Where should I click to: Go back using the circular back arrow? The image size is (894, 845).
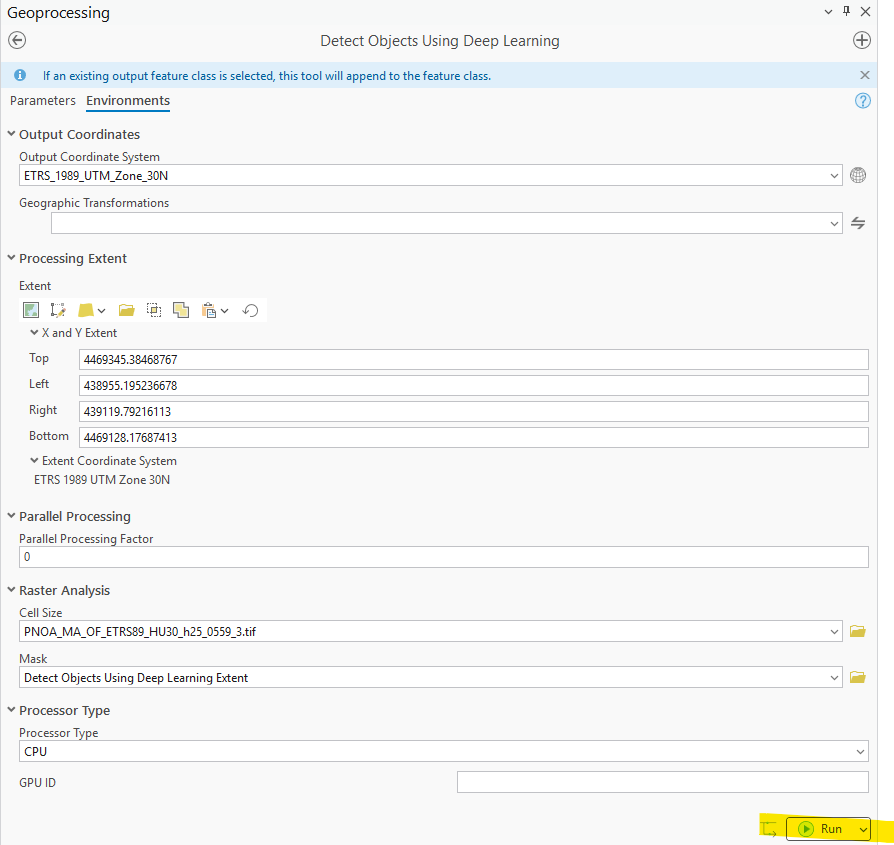pyautogui.click(x=17, y=40)
